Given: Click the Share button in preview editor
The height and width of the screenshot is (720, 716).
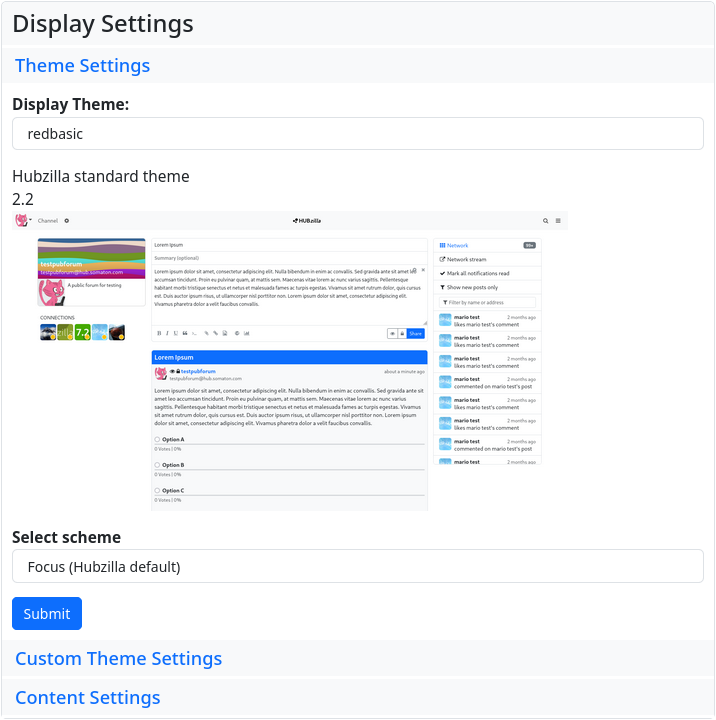Looking at the screenshot, I should (416, 333).
